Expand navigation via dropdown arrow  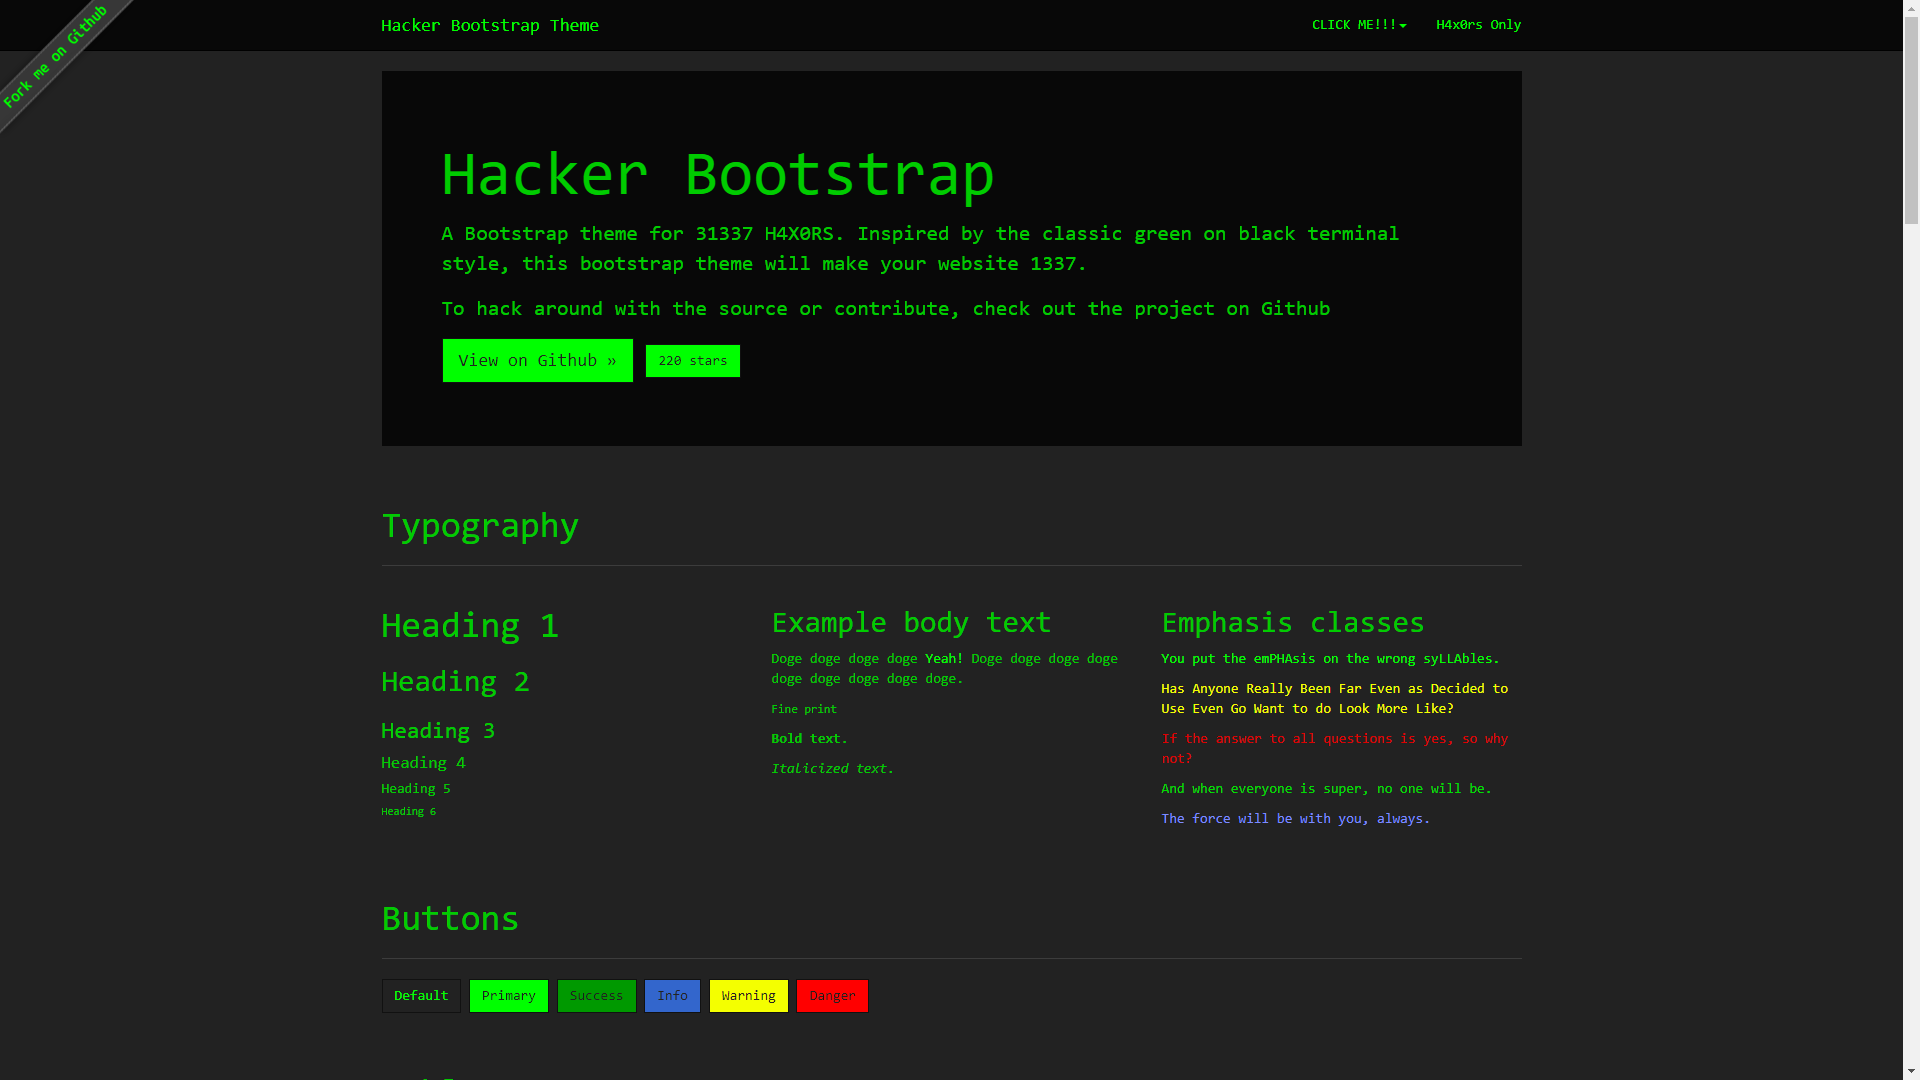1404,25
